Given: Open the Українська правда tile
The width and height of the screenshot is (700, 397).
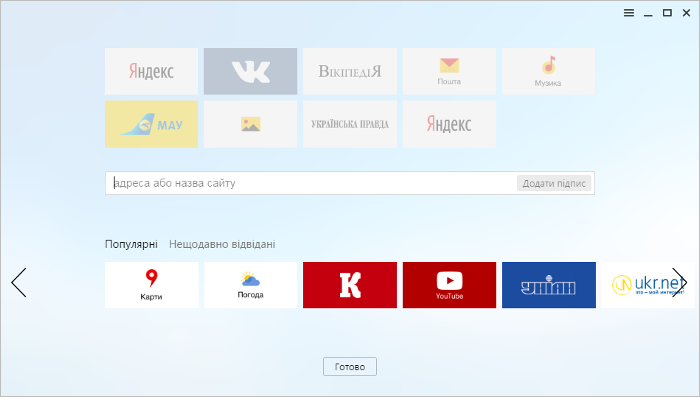Looking at the screenshot, I should click(x=350, y=124).
